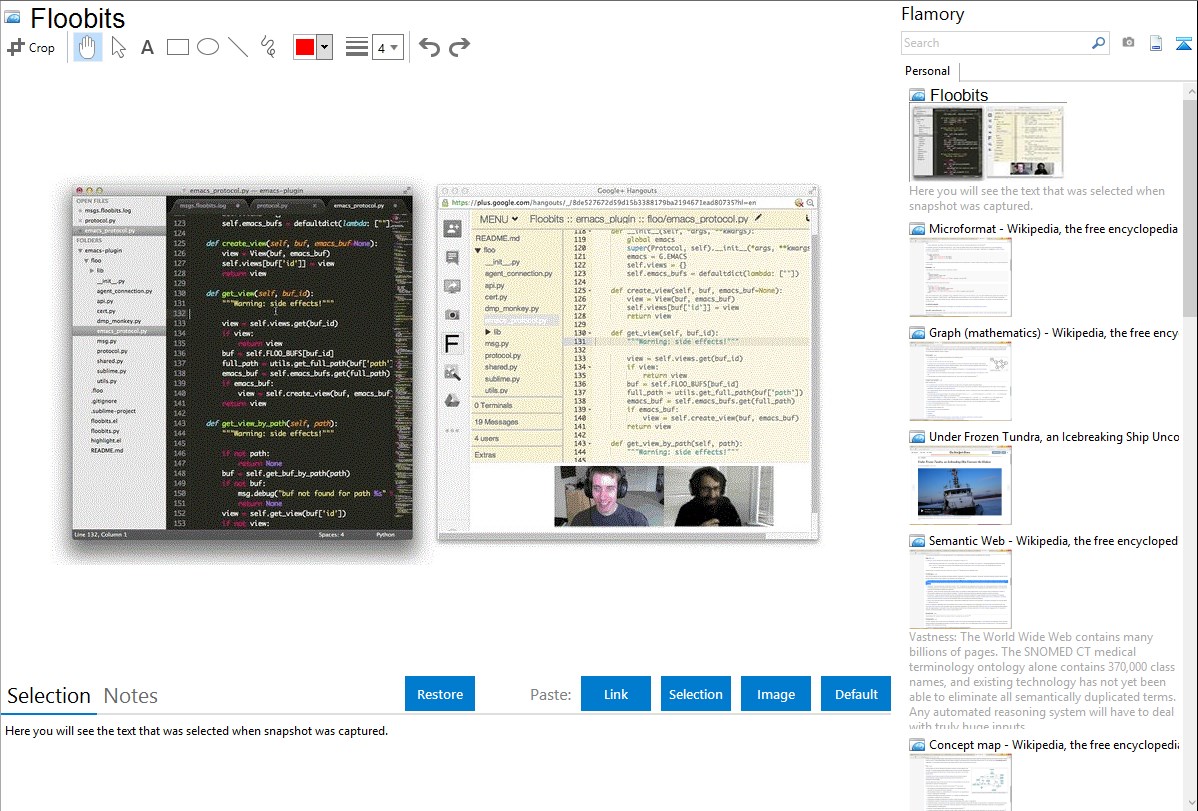This screenshot has width=1198, height=811.
Task: Click the blue collapse panel icon
Action: (1183, 43)
